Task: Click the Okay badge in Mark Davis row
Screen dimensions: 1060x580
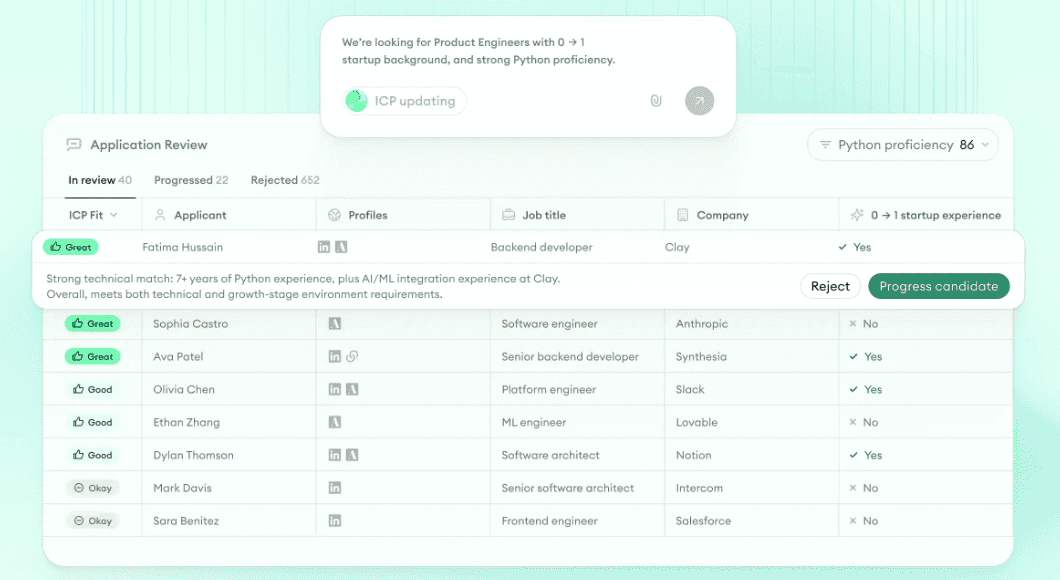Action: tap(93, 488)
